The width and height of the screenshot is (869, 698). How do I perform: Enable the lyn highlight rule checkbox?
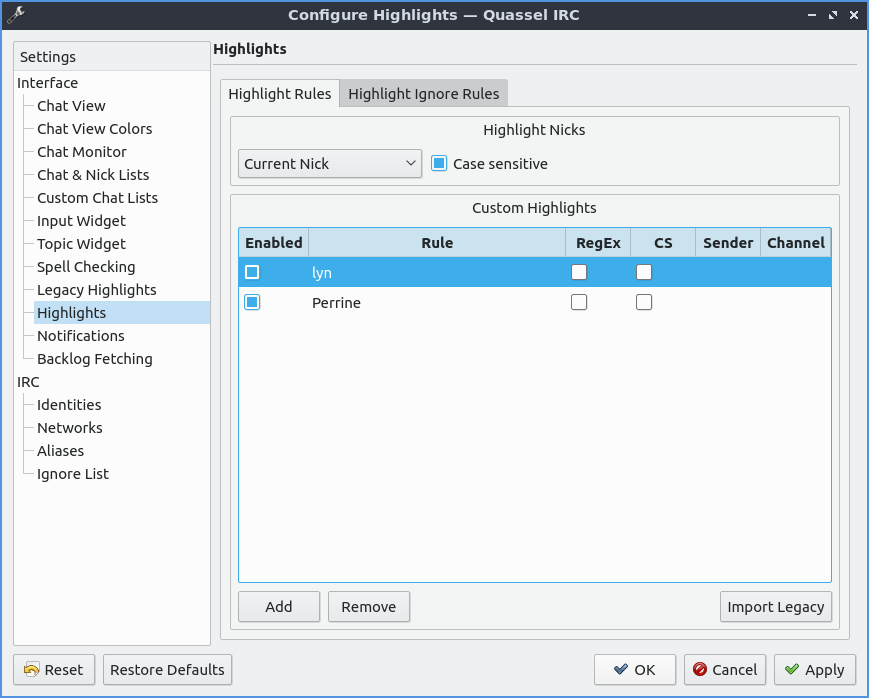tap(252, 272)
